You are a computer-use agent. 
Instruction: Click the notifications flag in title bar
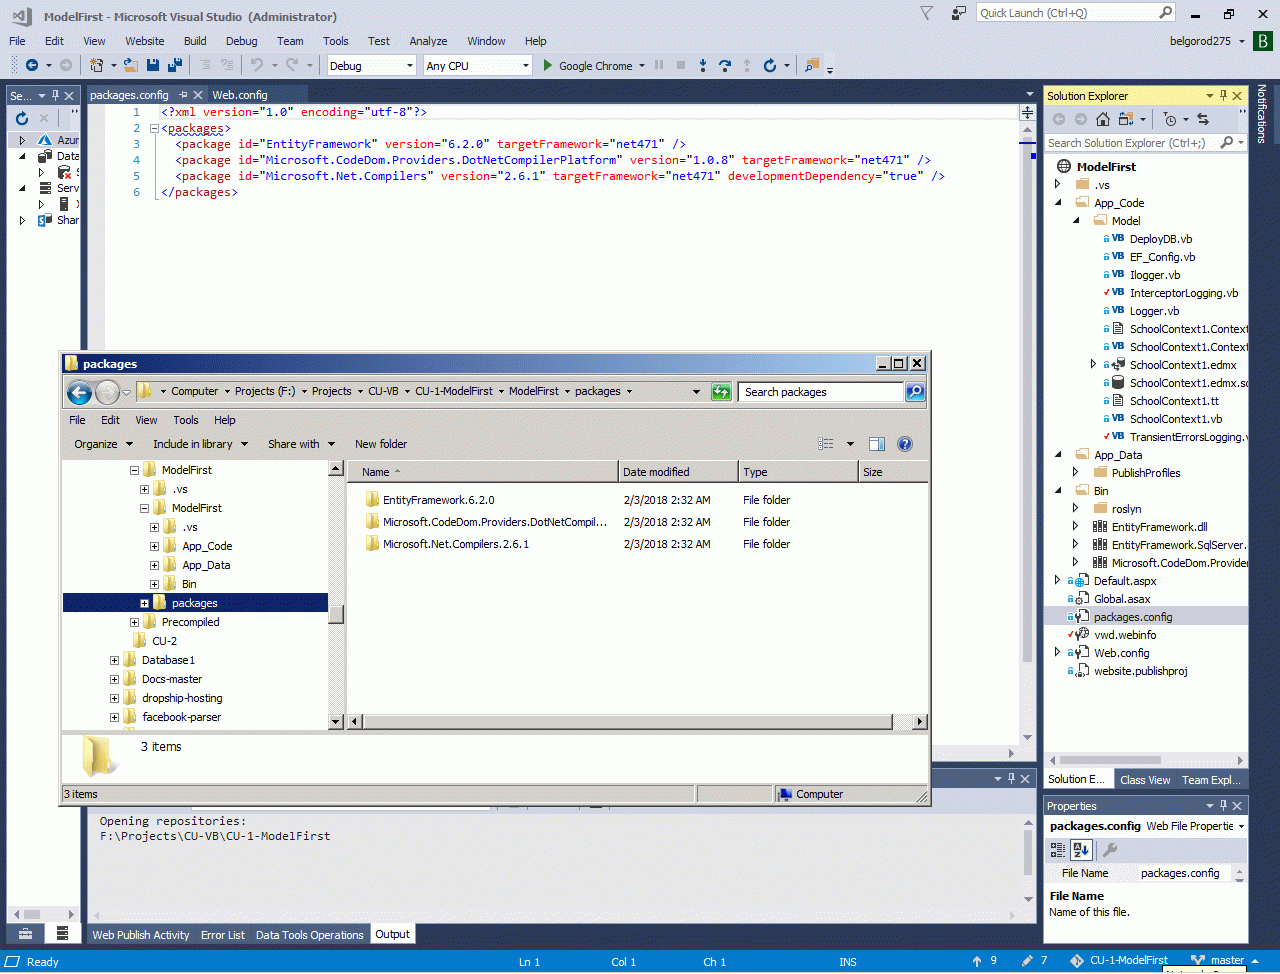pyautogui.click(x=927, y=13)
